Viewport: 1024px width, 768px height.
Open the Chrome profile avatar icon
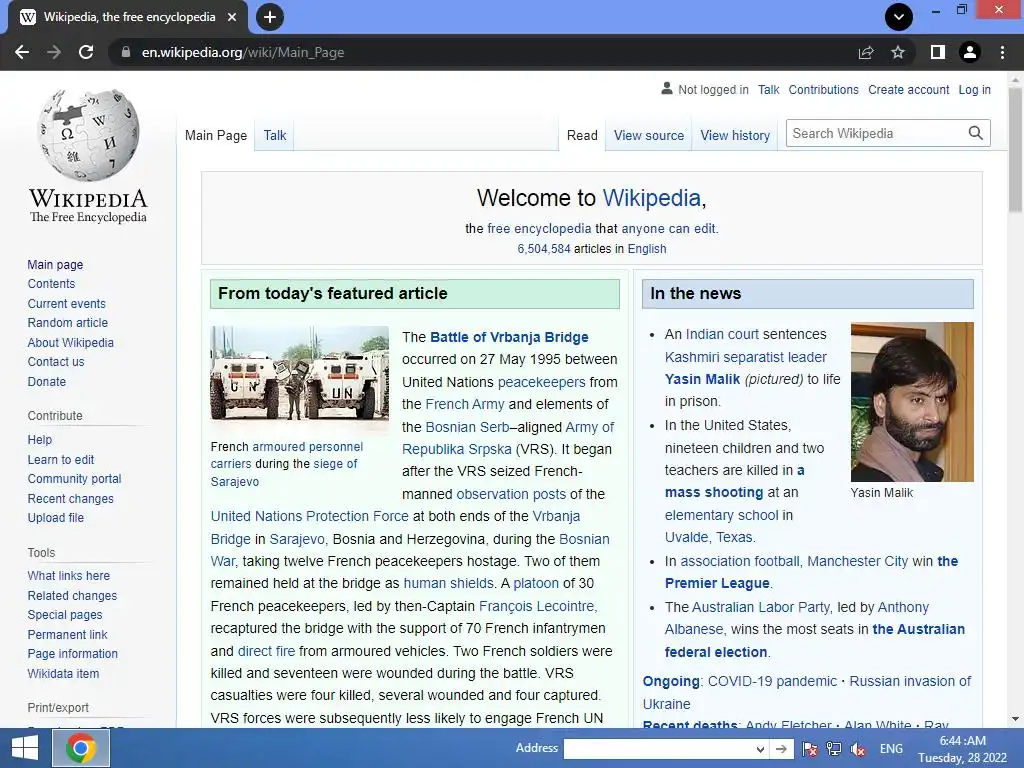[x=970, y=52]
